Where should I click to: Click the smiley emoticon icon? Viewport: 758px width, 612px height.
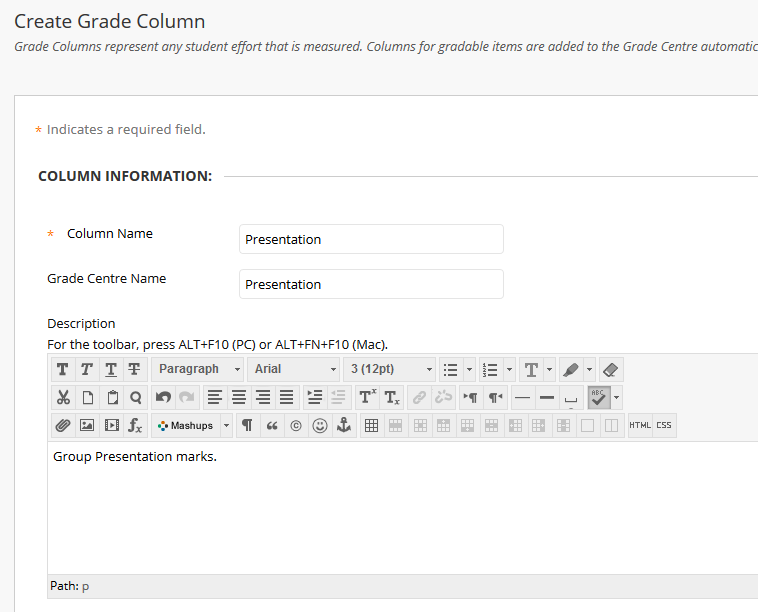pyautogui.click(x=320, y=426)
